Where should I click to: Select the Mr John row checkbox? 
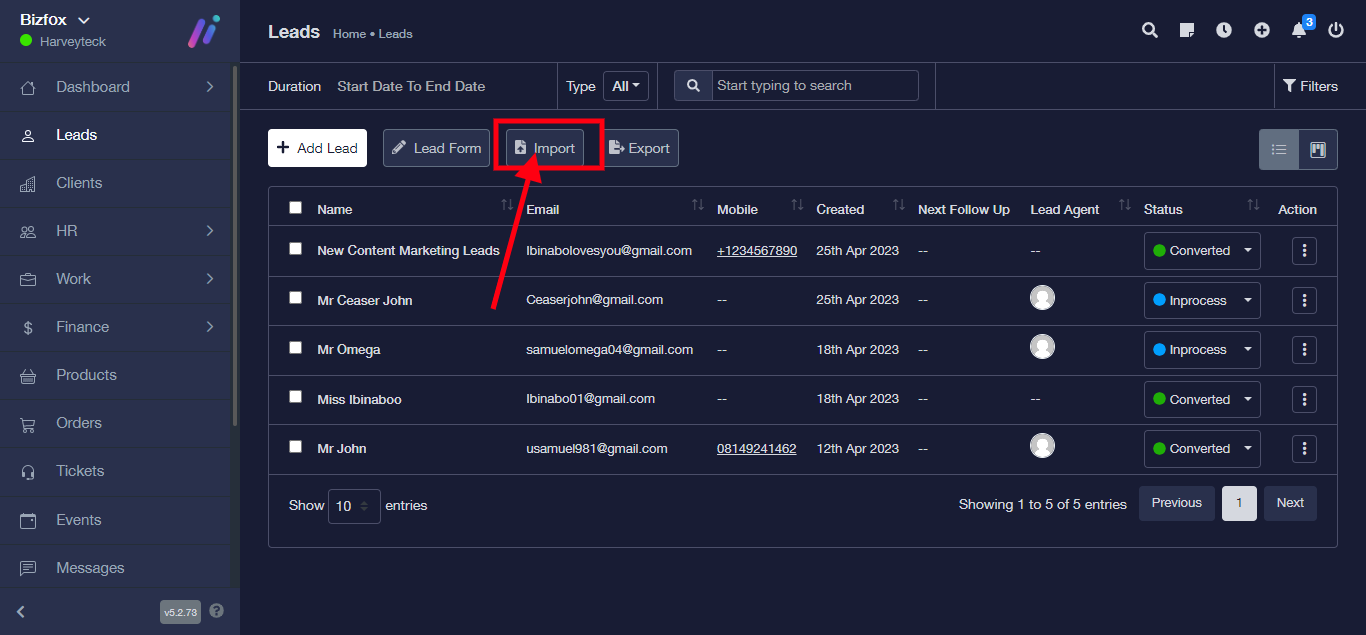[295, 447]
